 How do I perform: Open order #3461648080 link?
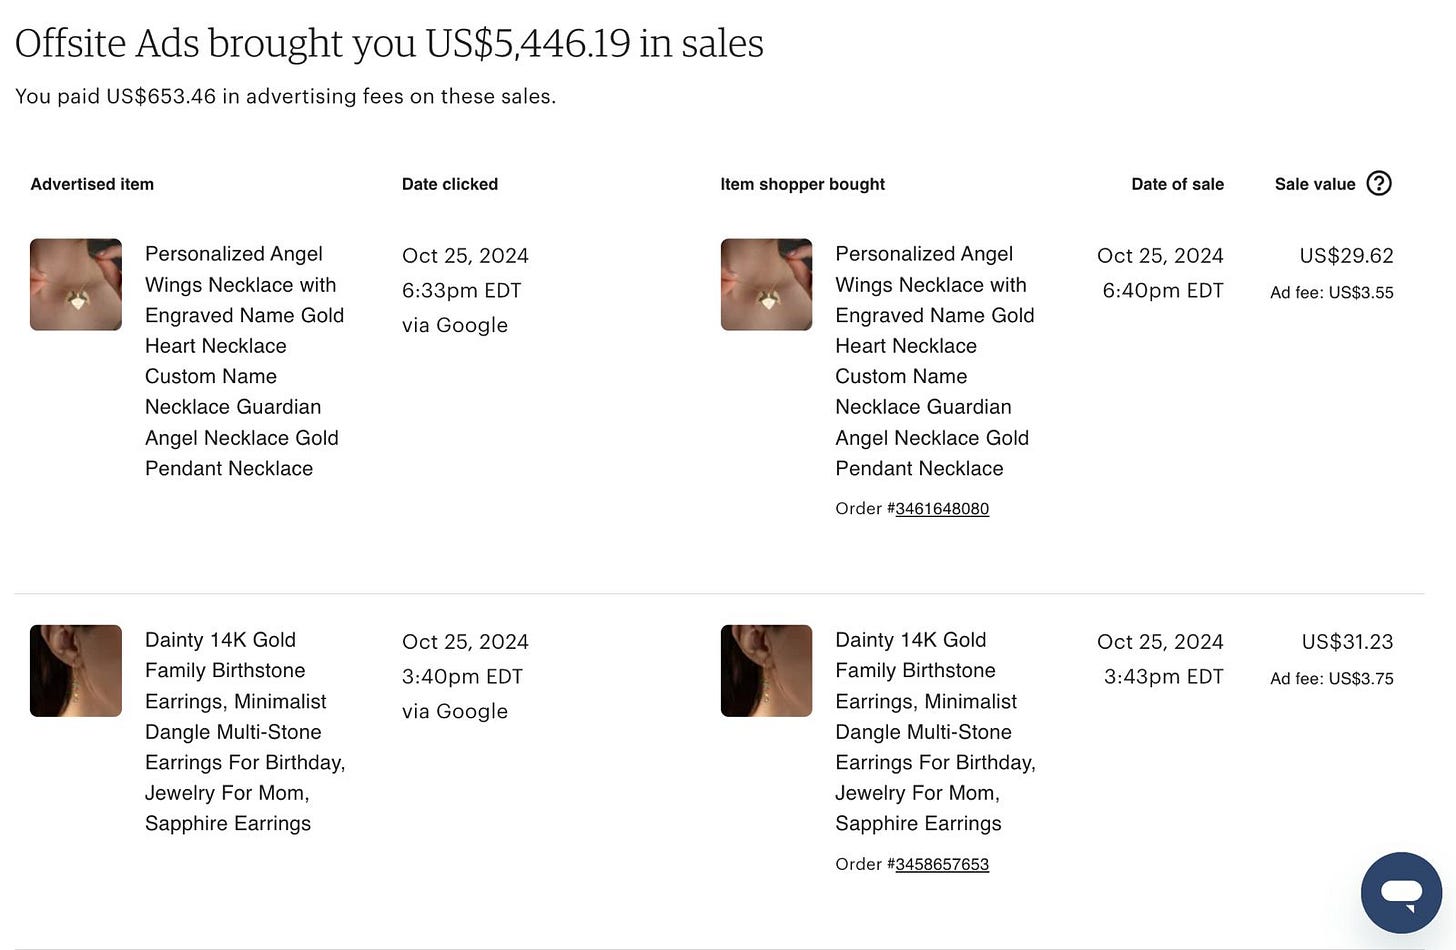click(x=941, y=508)
